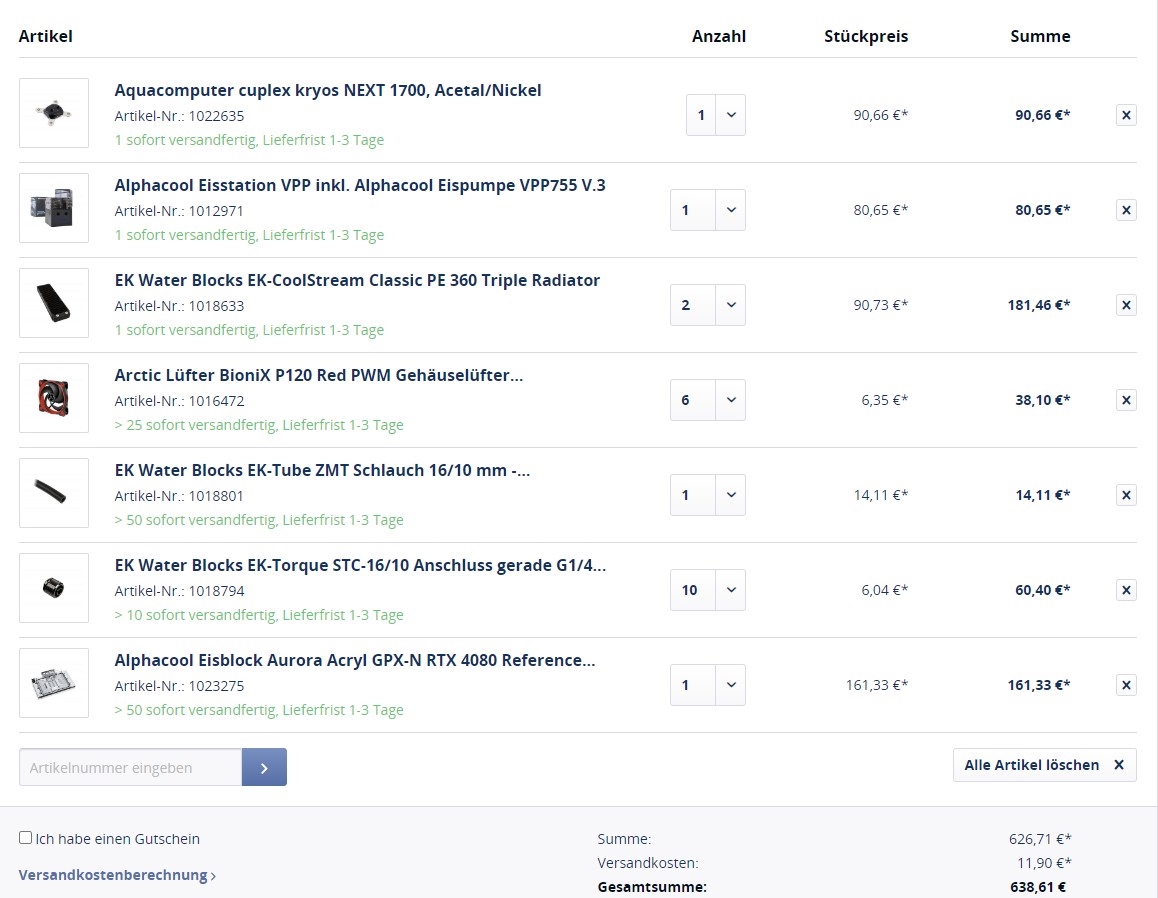Viewport: 1158px width, 898px height.
Task: Remove EK-Torque STC-16/10 fittings item
Action: [1126, 590]
